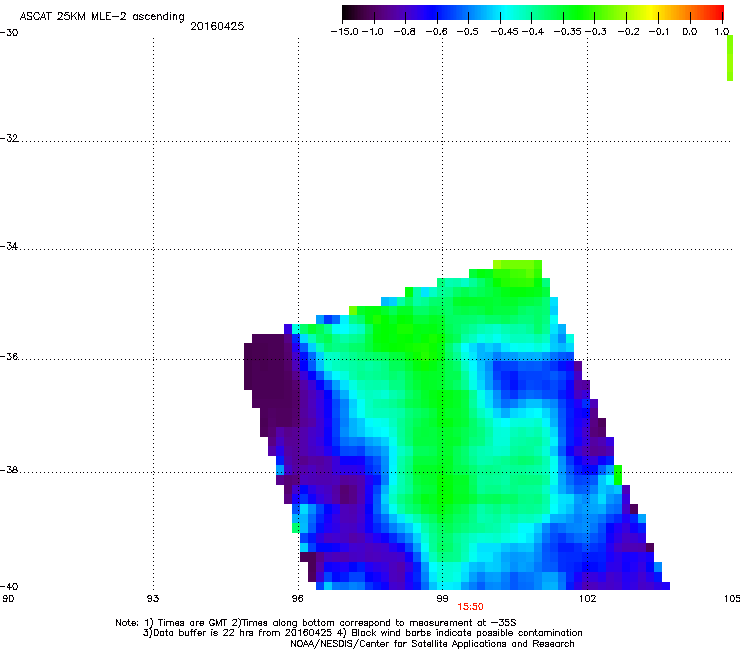Click the colorbar label 0.0
This screenshot has width=740, height=650.
pyautogui.click(x=690, y=32)
